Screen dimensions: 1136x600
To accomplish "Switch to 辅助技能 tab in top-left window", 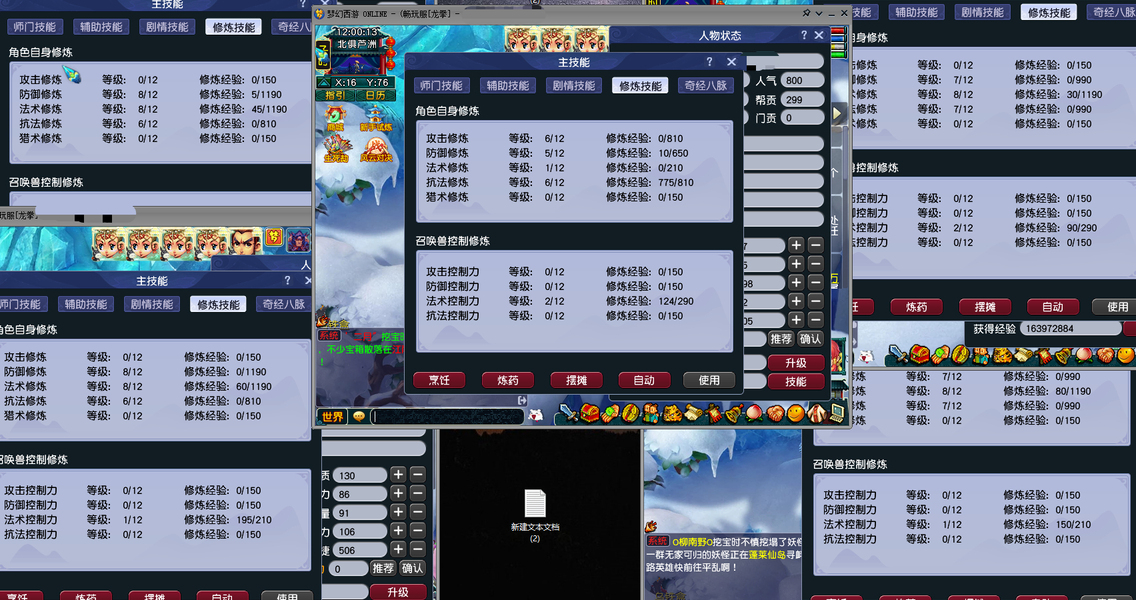I will 101,28.
